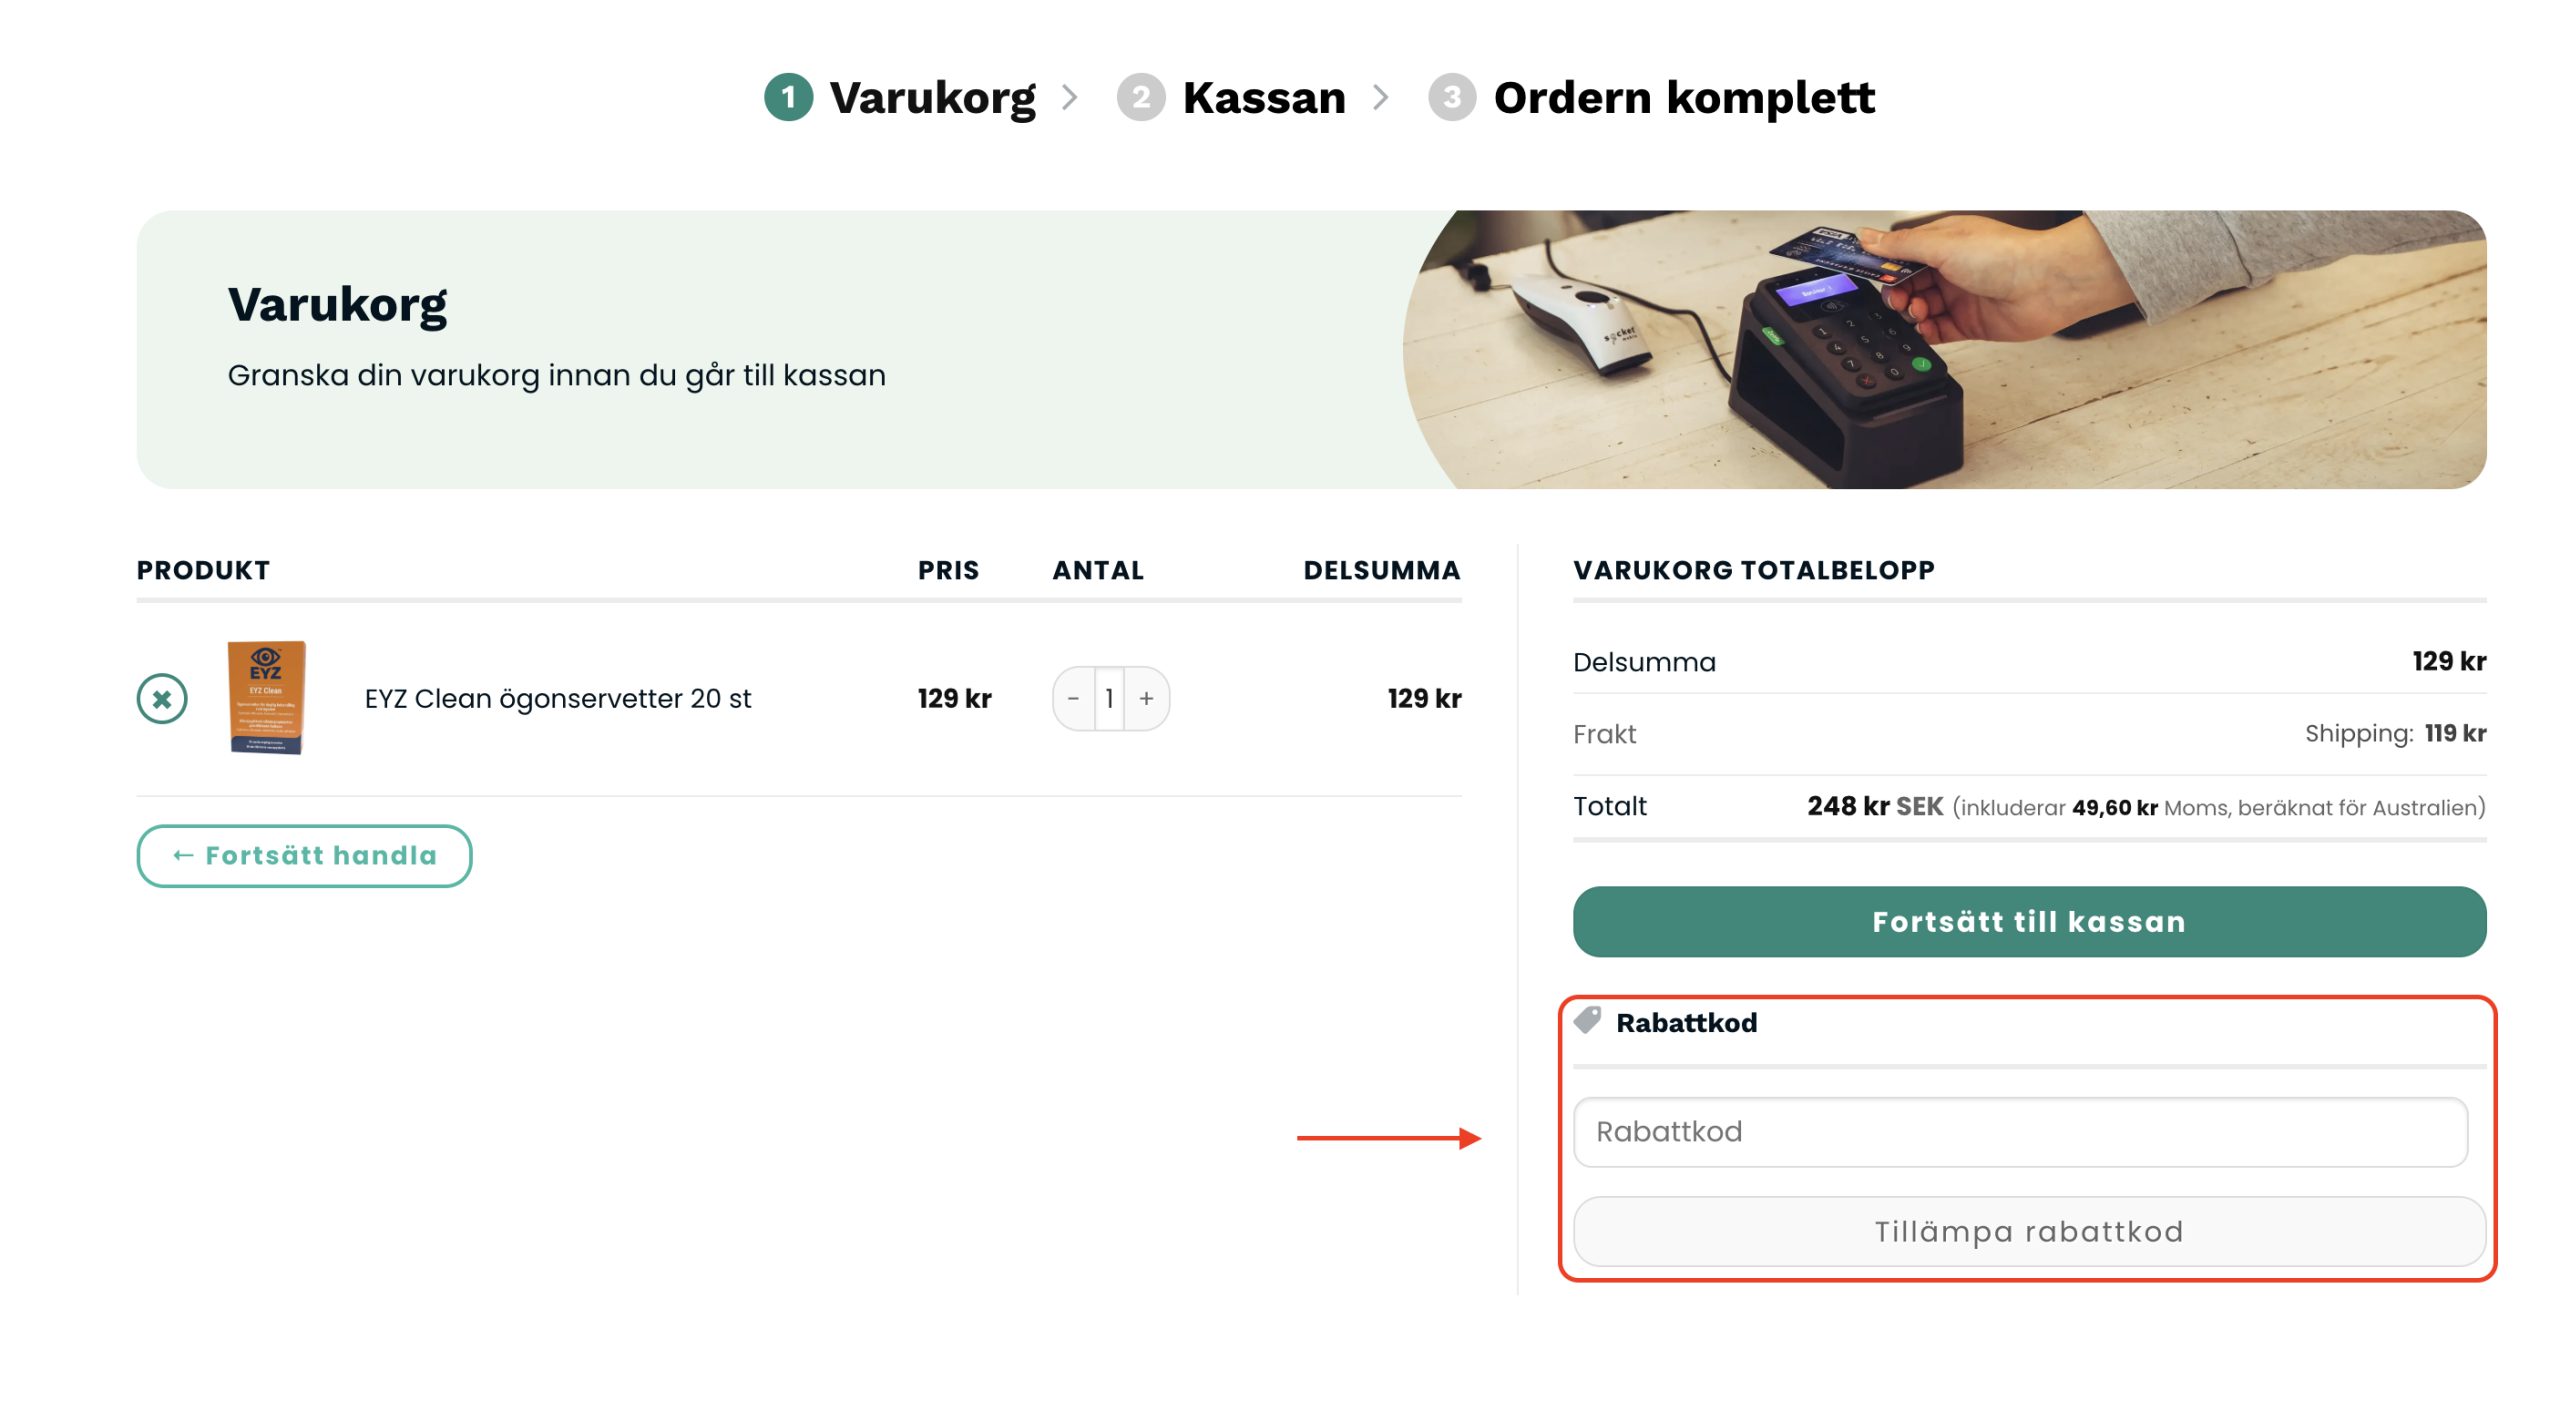The width and height of the screenshot is (2560, 1401).
Task: Remove EYZ Clean item with the X icon
Action: tap(161, 698)
